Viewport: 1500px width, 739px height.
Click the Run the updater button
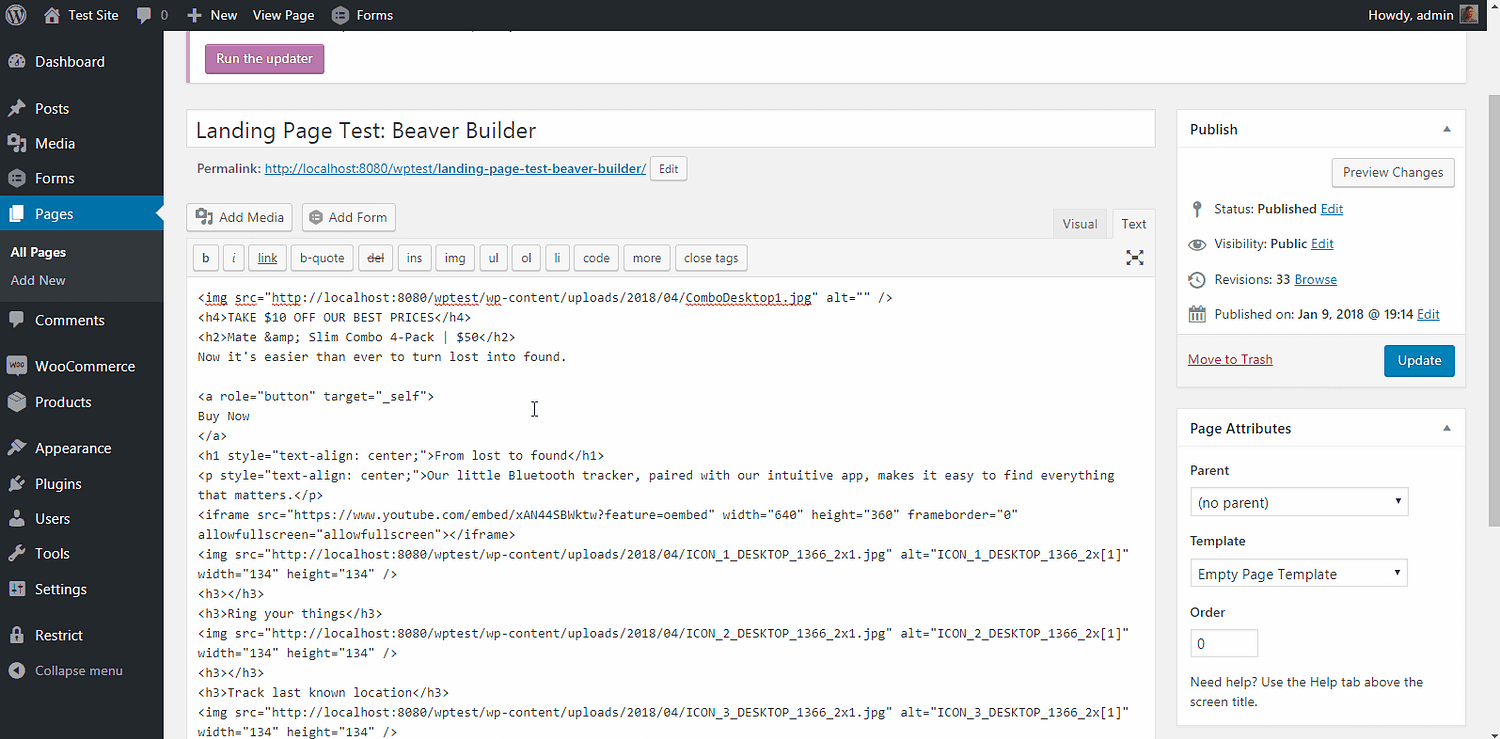[x=264, y=58]
